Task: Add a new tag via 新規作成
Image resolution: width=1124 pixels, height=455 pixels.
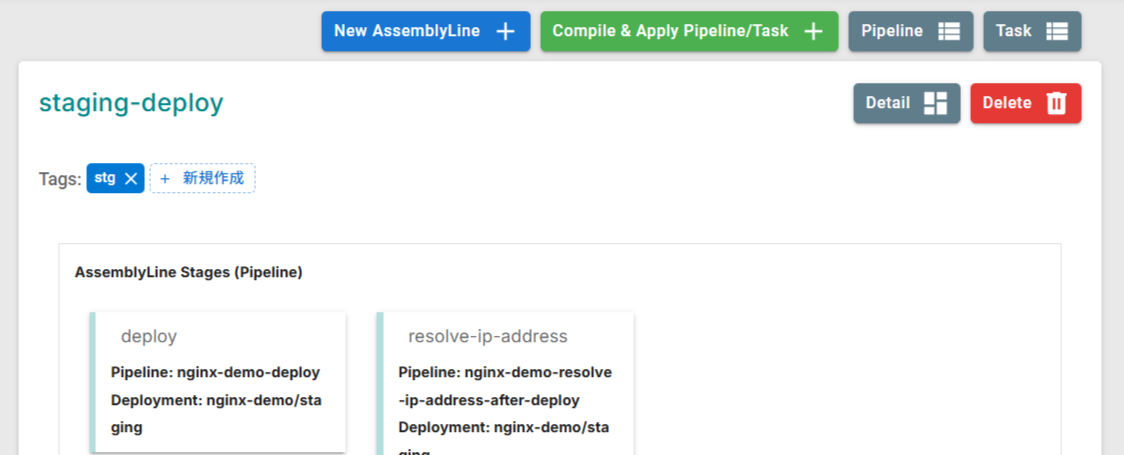Action: point(213,179)
